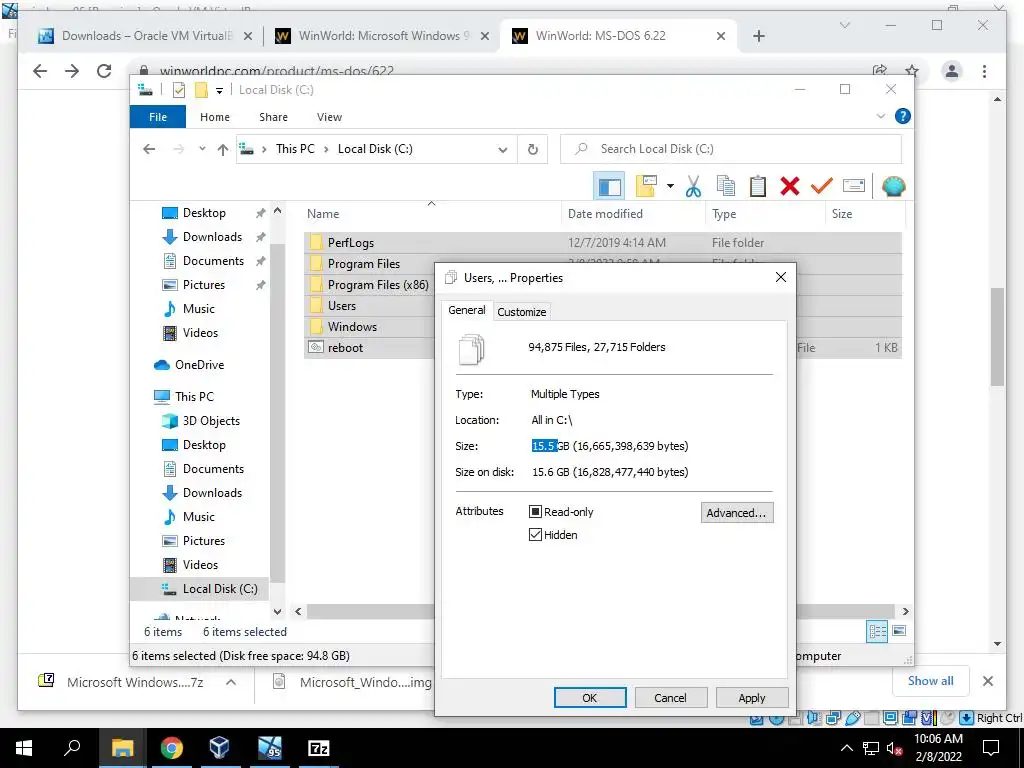Click the muted volume tray icon
The height and width of the screenshot is (768, 1024).
click(894, 748)
